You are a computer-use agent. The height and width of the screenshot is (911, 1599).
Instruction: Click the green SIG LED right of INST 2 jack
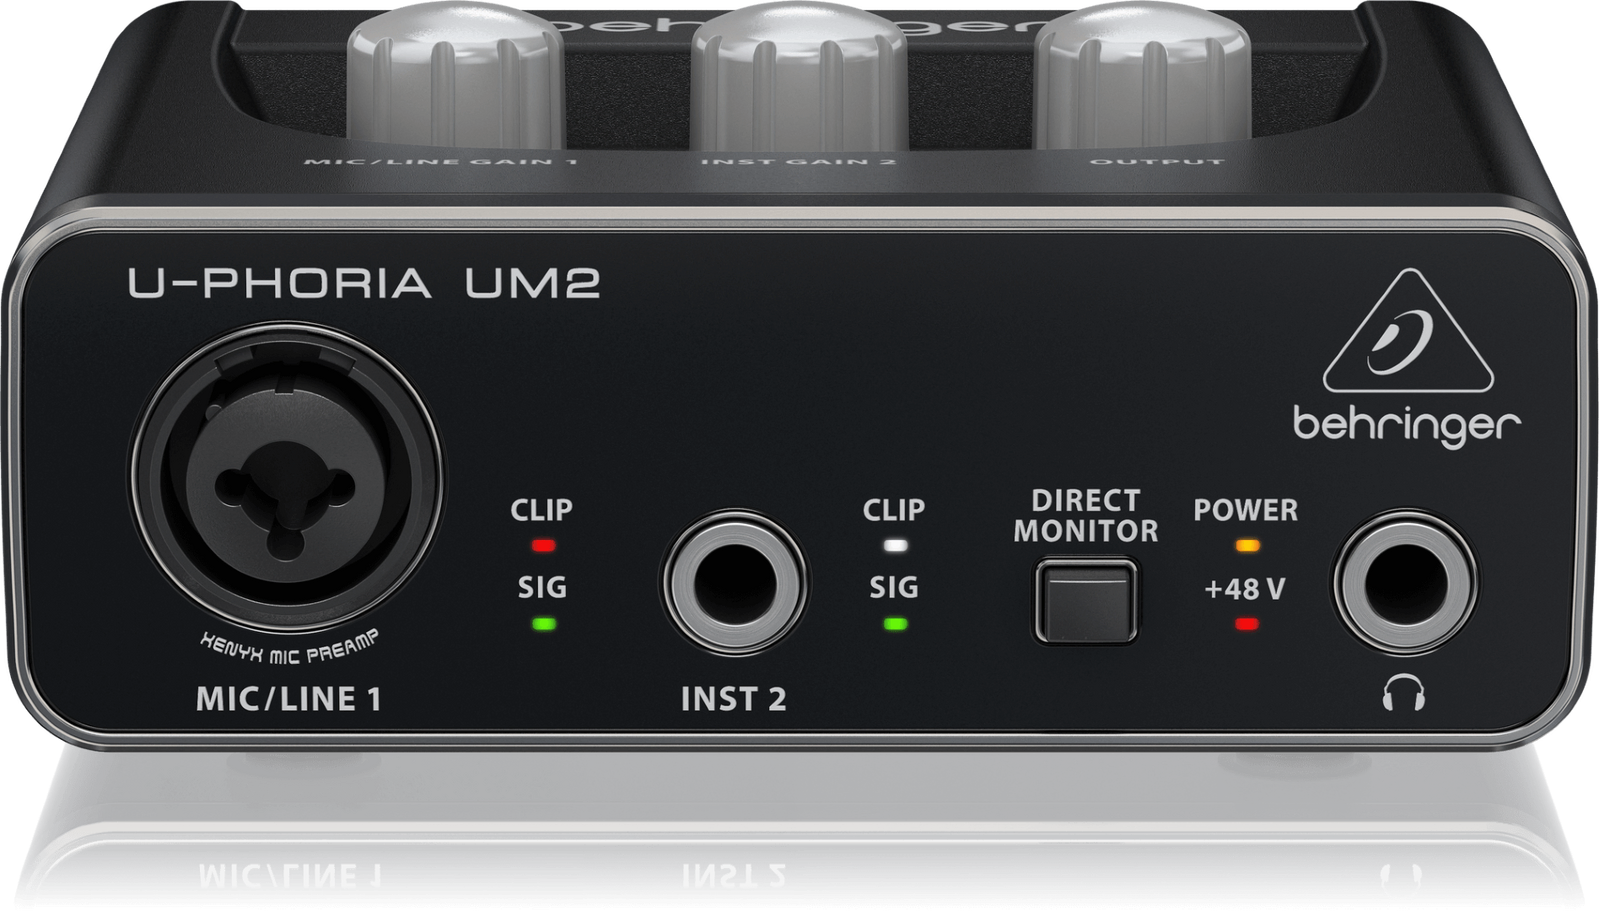tap(895, 625)
